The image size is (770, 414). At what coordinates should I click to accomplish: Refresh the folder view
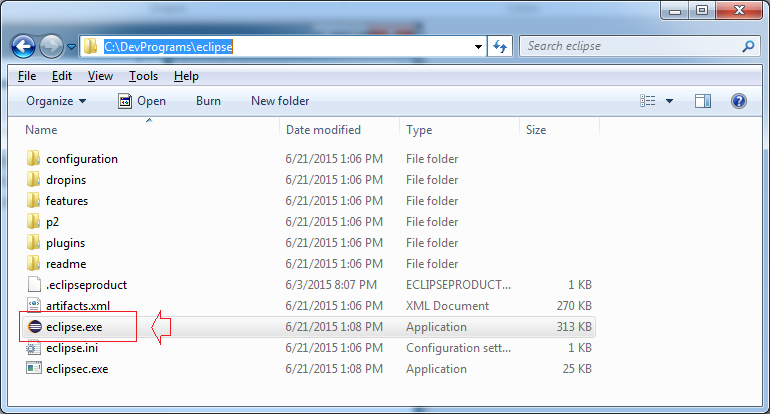(500, 47)
